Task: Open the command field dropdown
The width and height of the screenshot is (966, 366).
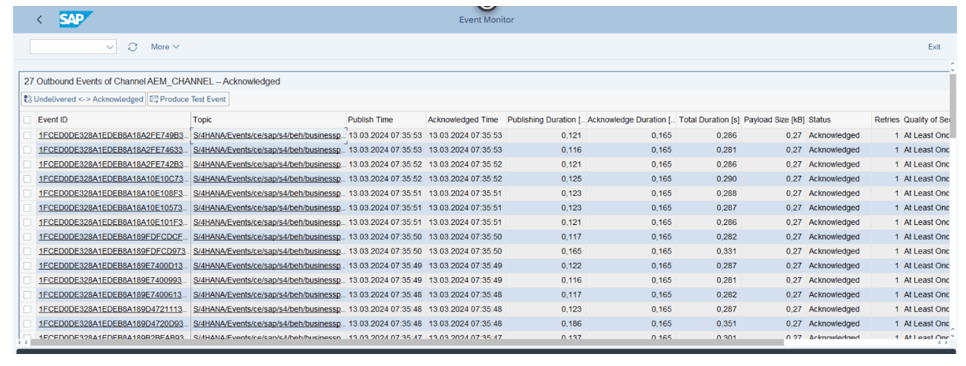Action: pyautogui.click(x=110, y=47)
